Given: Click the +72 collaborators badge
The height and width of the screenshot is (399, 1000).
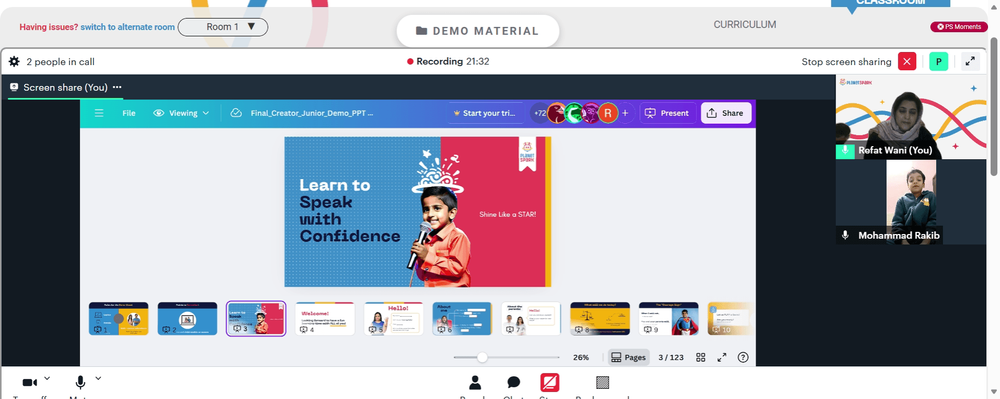Looking at the screenshot, I should pos(540,113).
